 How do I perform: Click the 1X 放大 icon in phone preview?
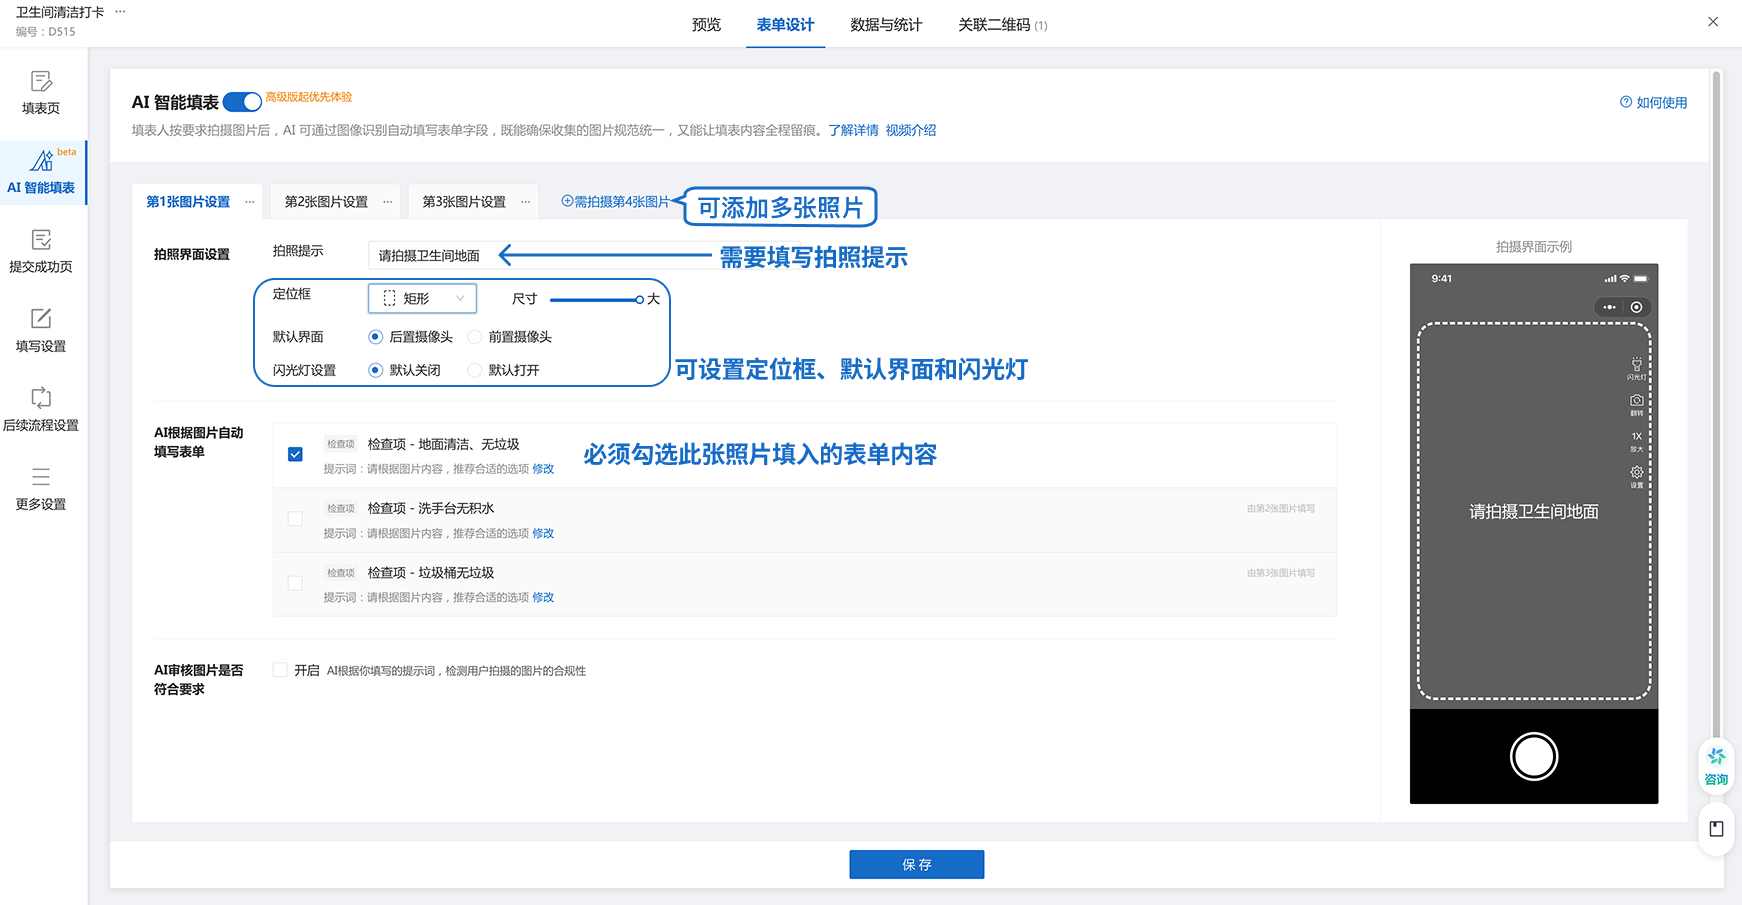point(1636,436)
